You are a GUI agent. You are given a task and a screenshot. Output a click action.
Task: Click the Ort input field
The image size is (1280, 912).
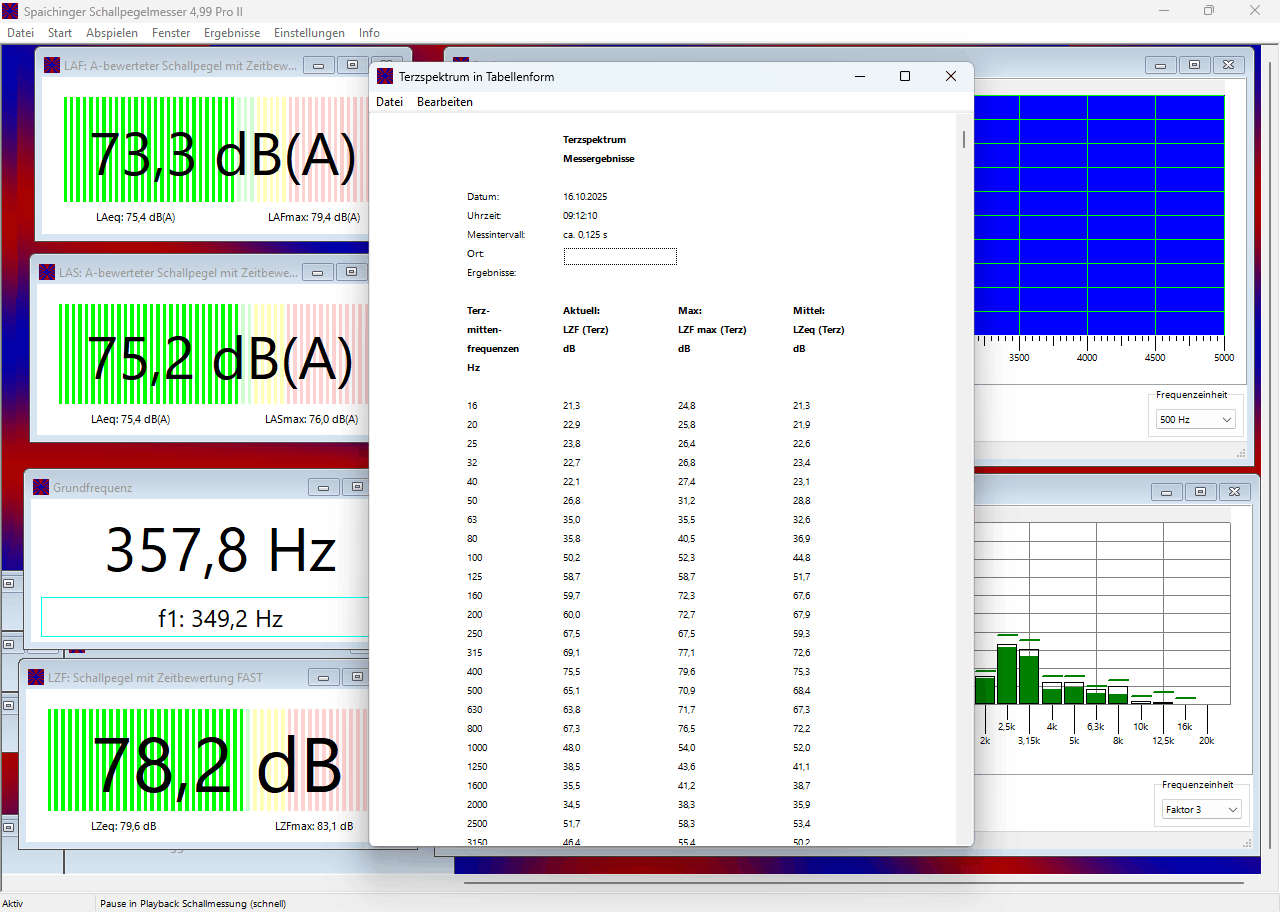coord(620,256)
